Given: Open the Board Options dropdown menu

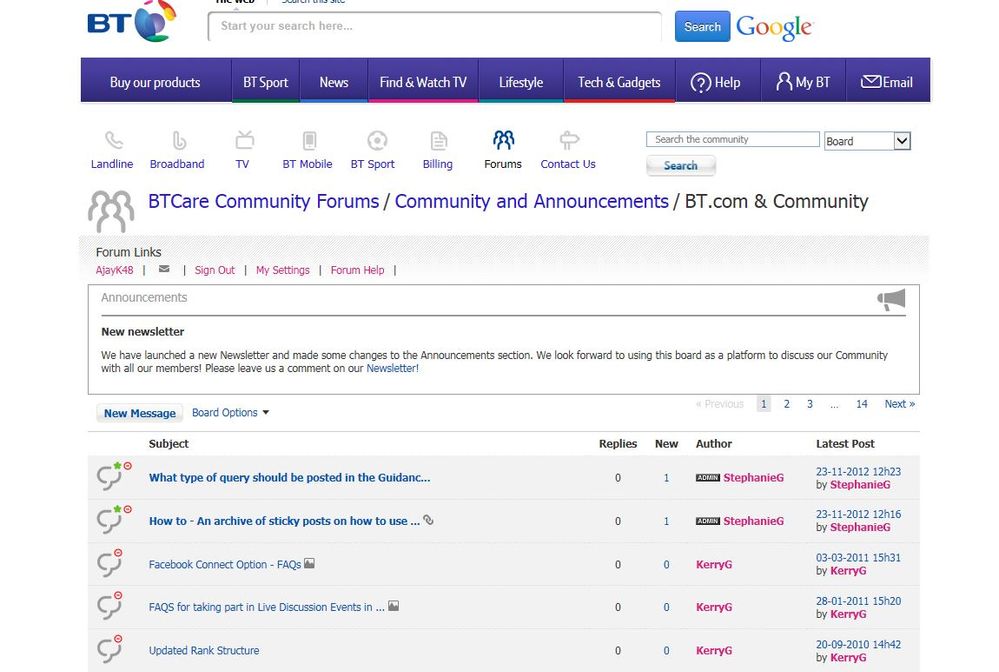Looking at the screenshot, I should [230, 413].
